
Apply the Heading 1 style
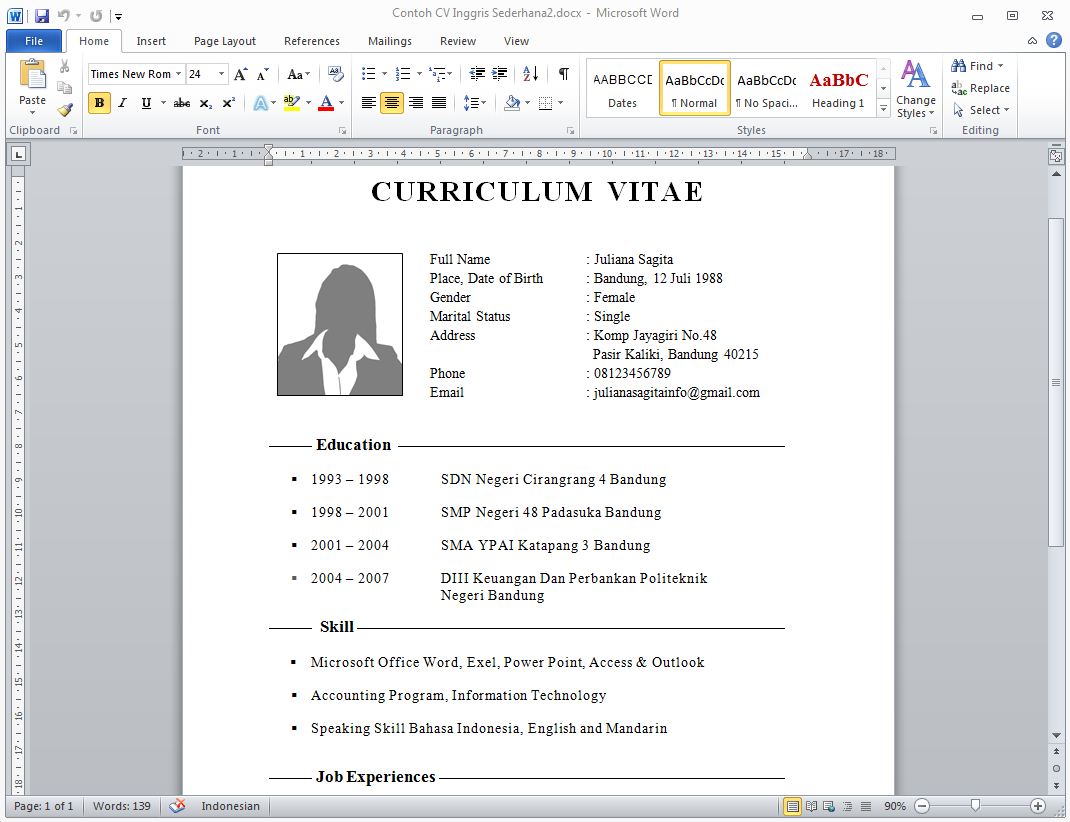(x=838, y=89)
